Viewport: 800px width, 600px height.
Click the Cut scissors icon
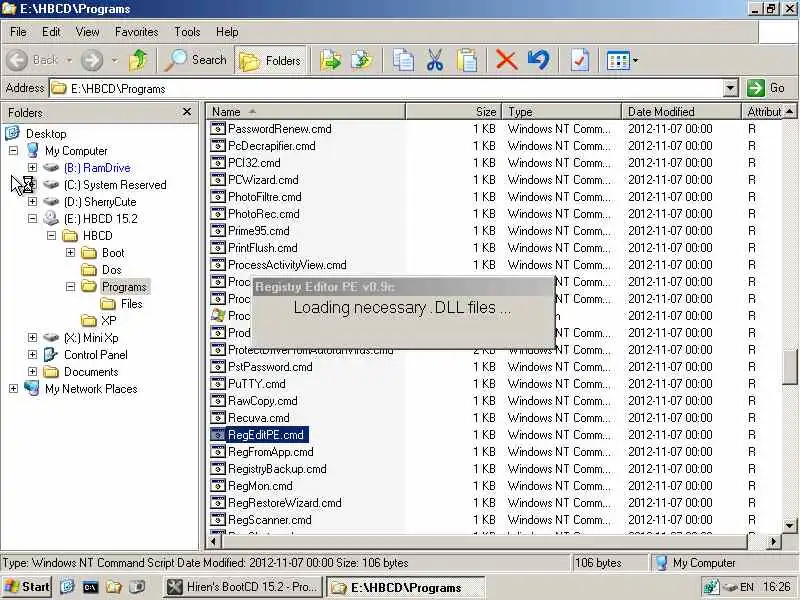(435, 60)
